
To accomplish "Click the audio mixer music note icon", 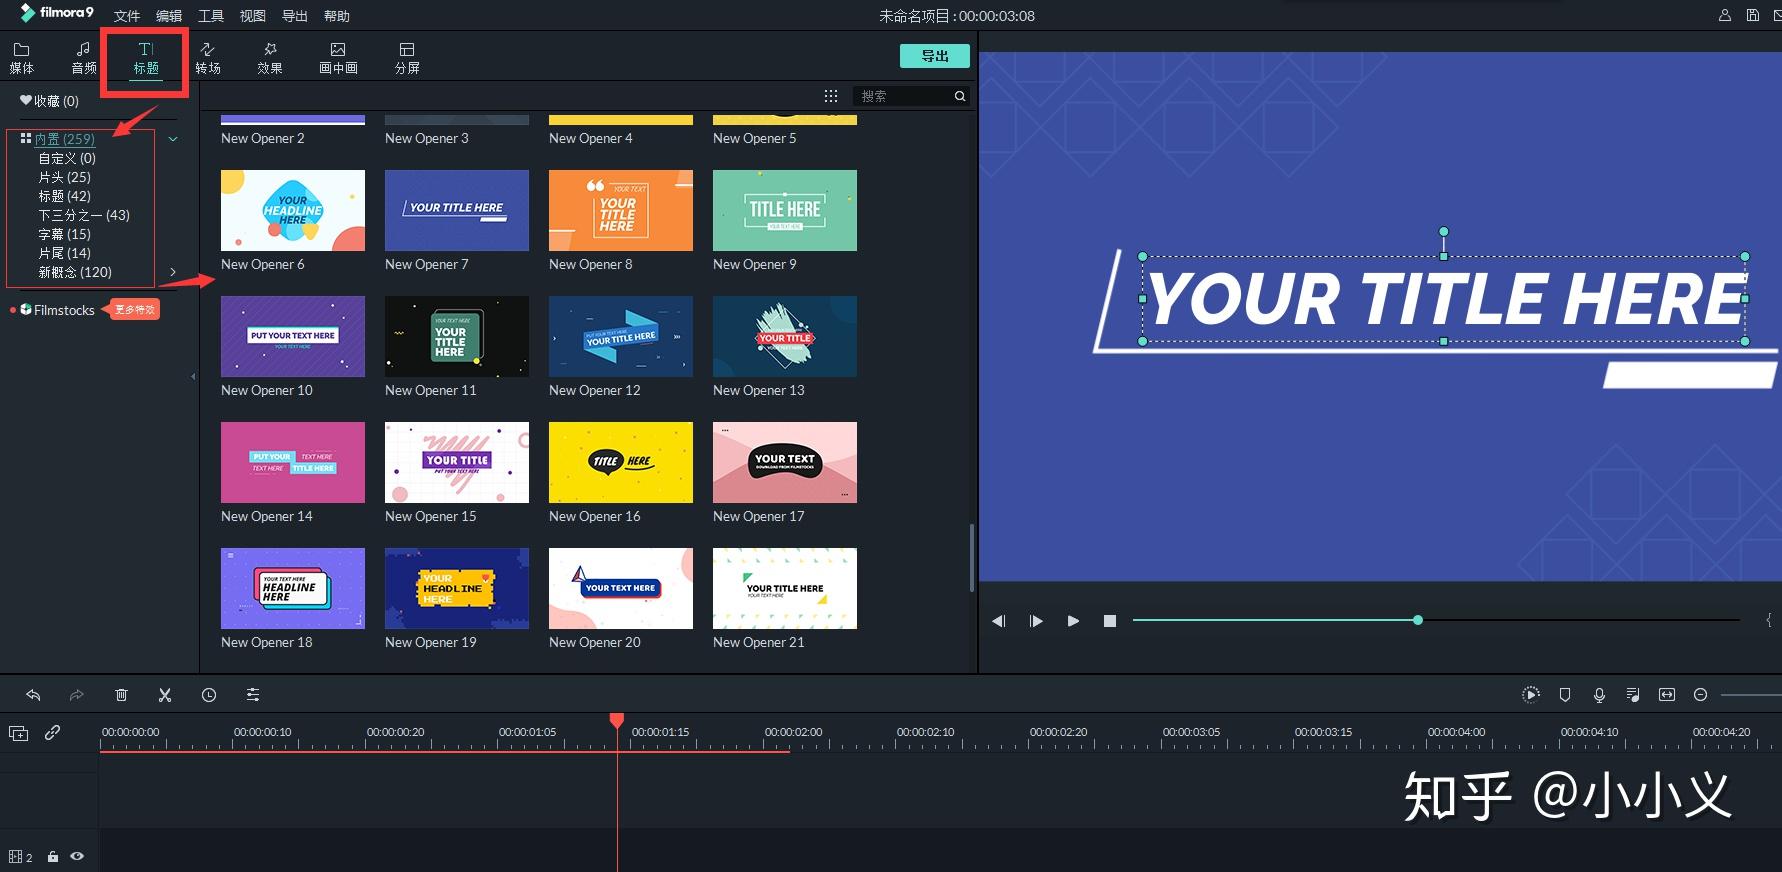I will pos(1633,695).
